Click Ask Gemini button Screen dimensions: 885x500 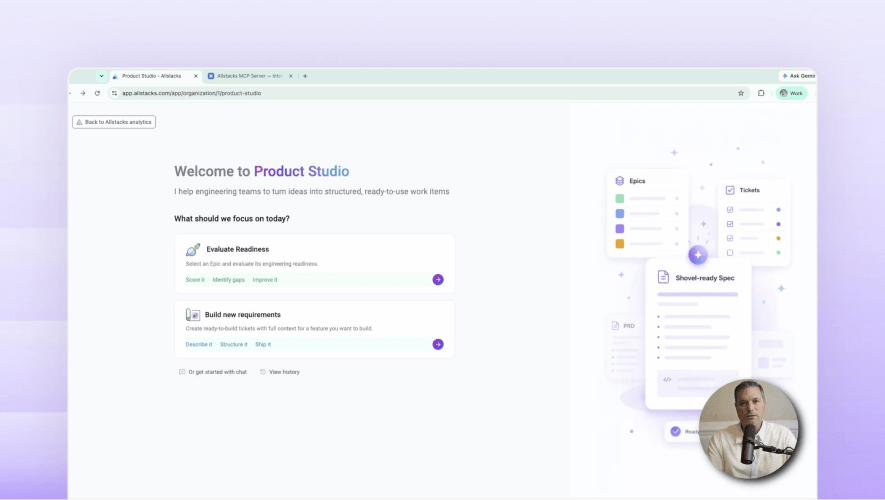(798, 76)
